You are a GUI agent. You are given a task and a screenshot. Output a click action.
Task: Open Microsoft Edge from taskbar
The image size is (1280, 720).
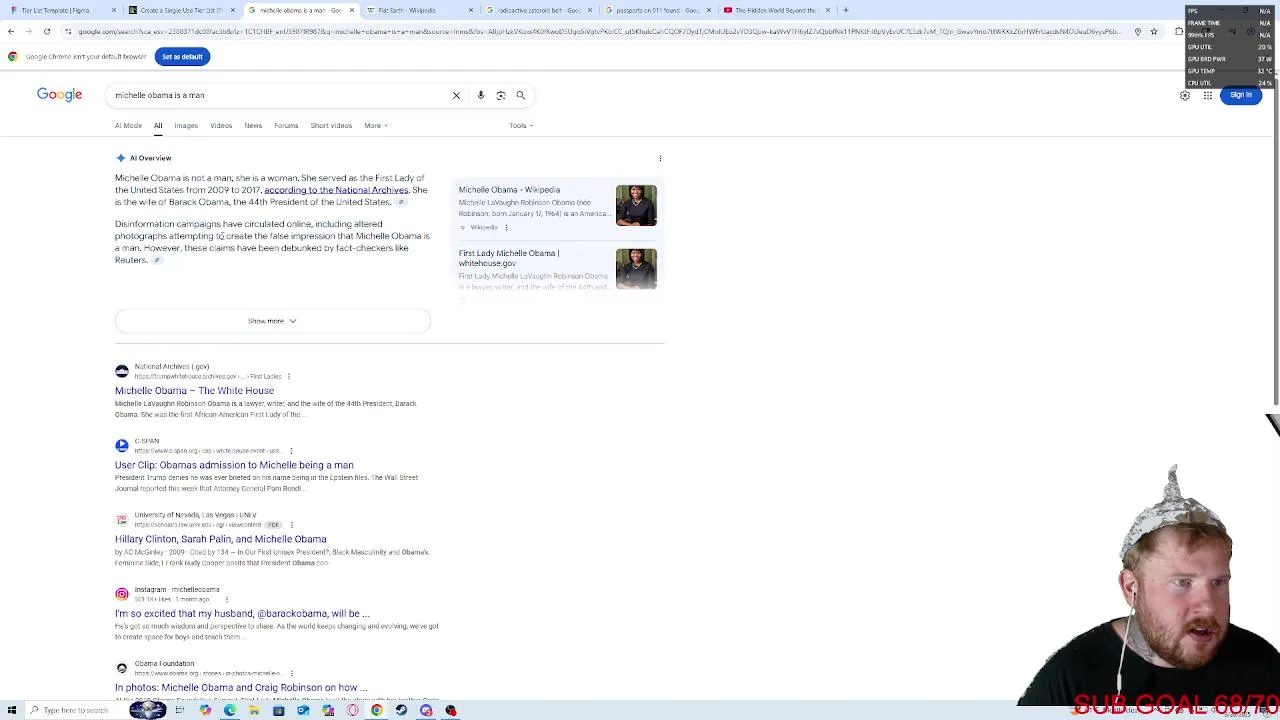(230, 710)
